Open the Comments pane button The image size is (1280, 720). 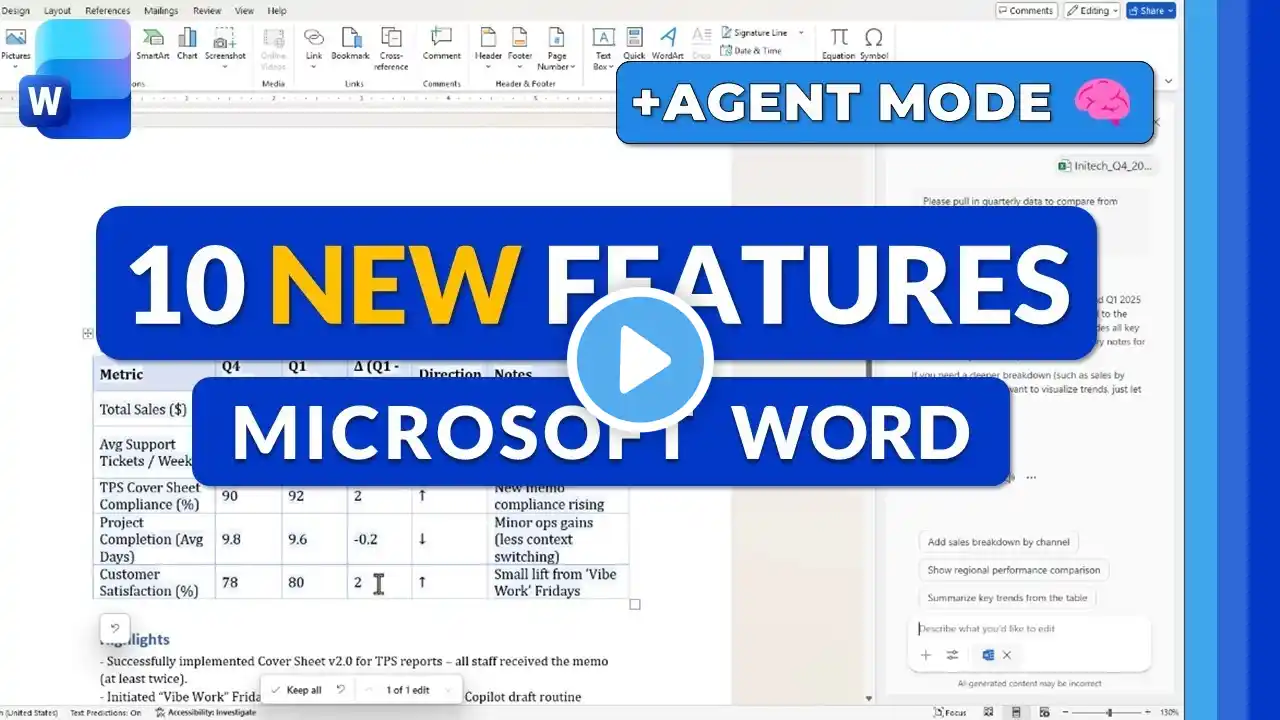[1026, 10]
